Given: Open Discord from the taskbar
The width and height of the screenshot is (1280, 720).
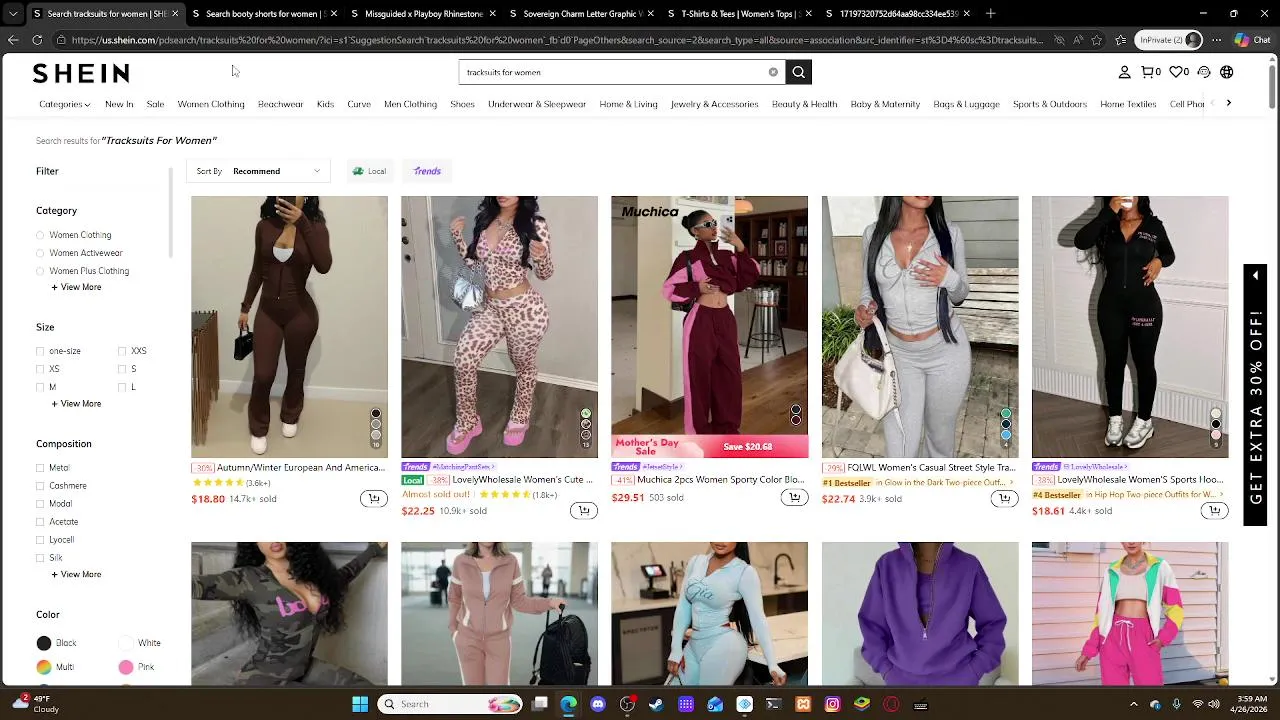Looking at the screenshot, I should pos(598,704).
